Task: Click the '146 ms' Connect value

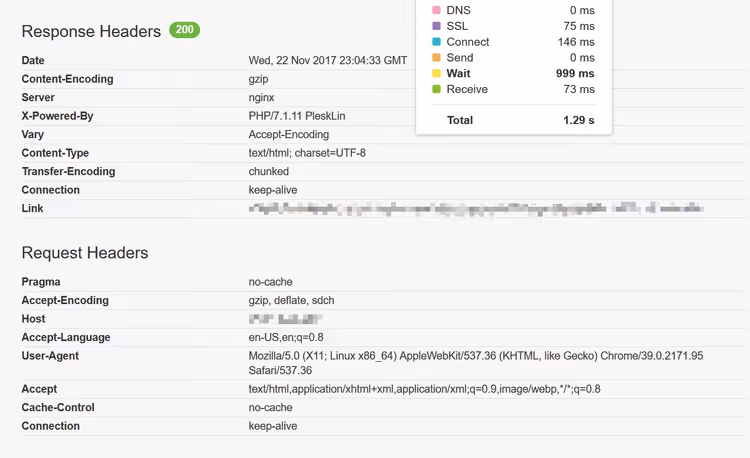Action: pyautogui.click(x=576, y=42)
